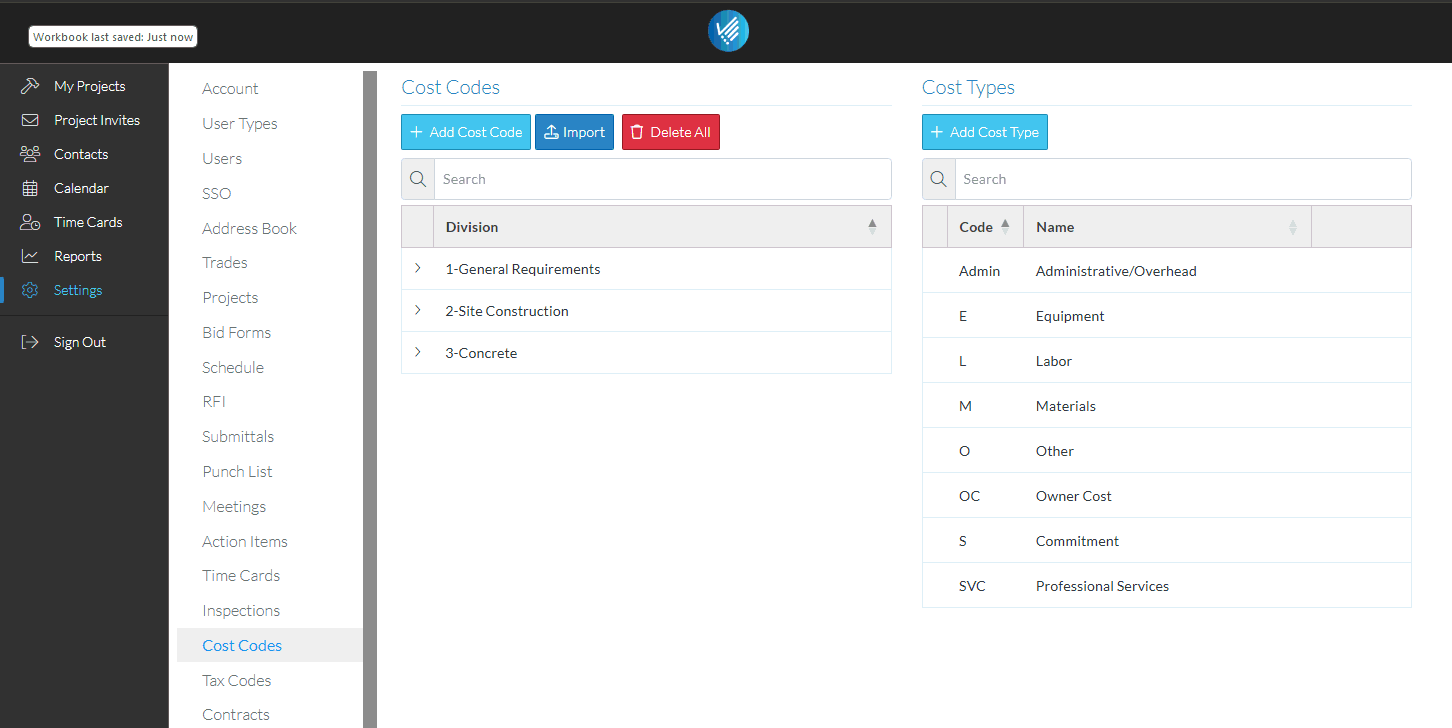Open My Projects in sidebar
1452x728 pixels.
[x=90, y=86]
